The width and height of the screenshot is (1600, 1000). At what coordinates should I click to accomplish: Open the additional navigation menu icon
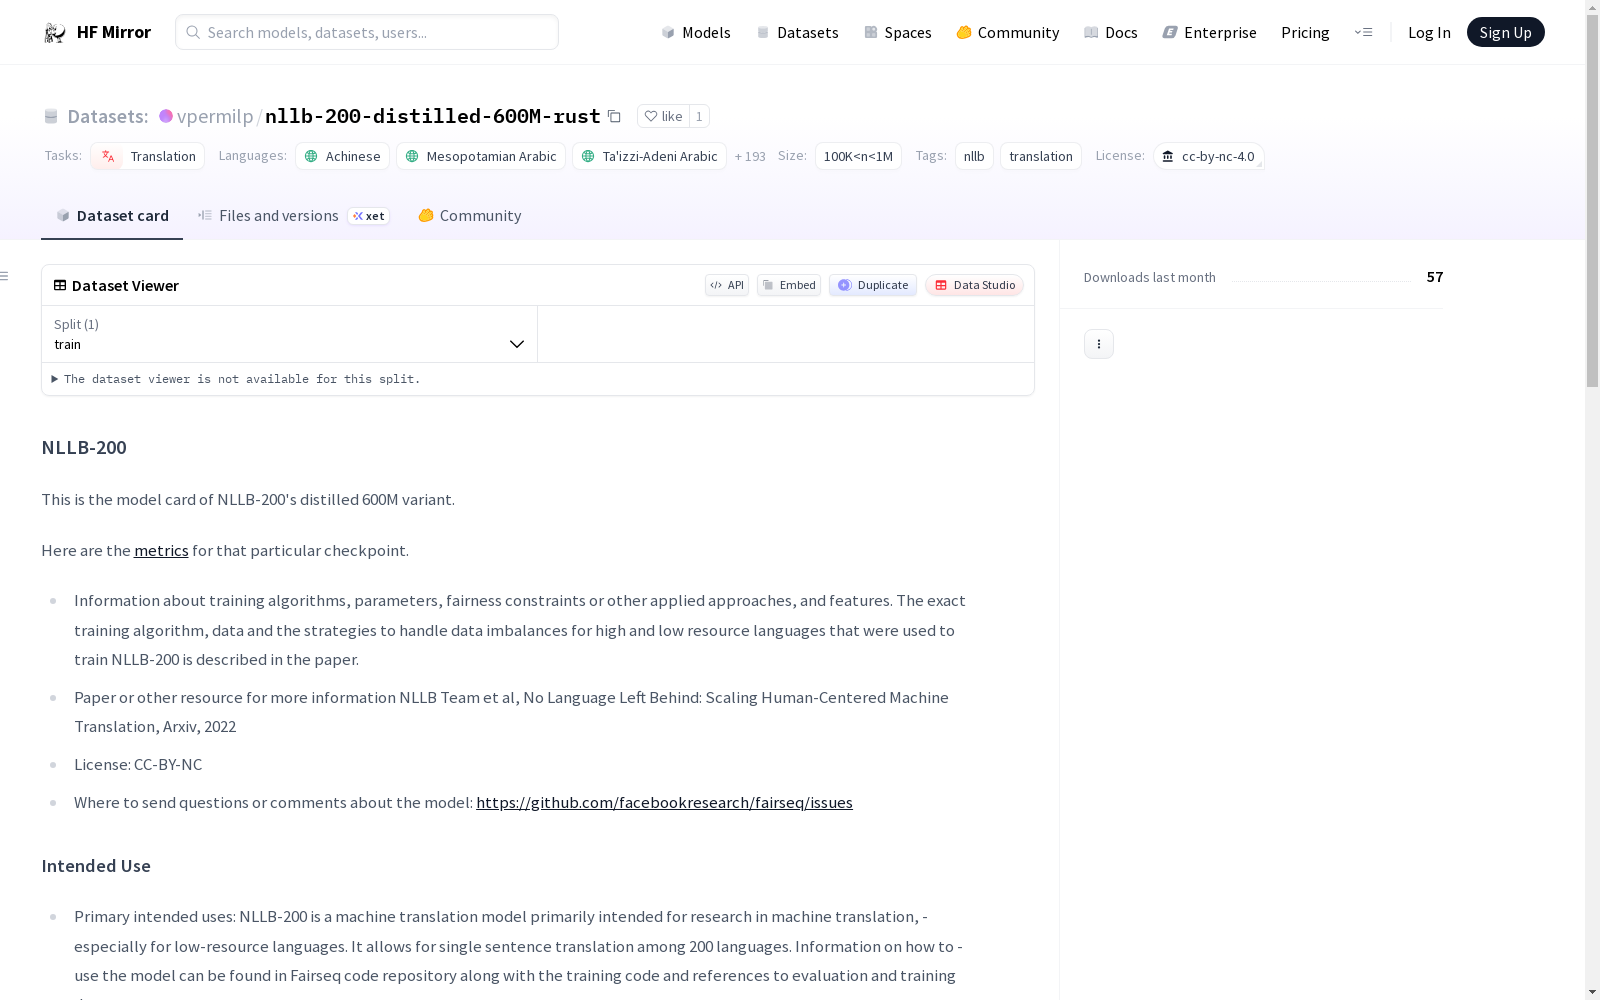pos(1363,32)
